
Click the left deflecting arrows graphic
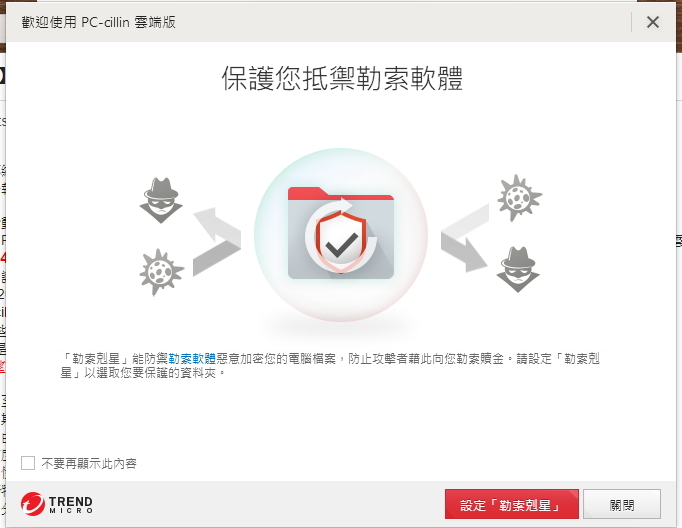point(217,241)
